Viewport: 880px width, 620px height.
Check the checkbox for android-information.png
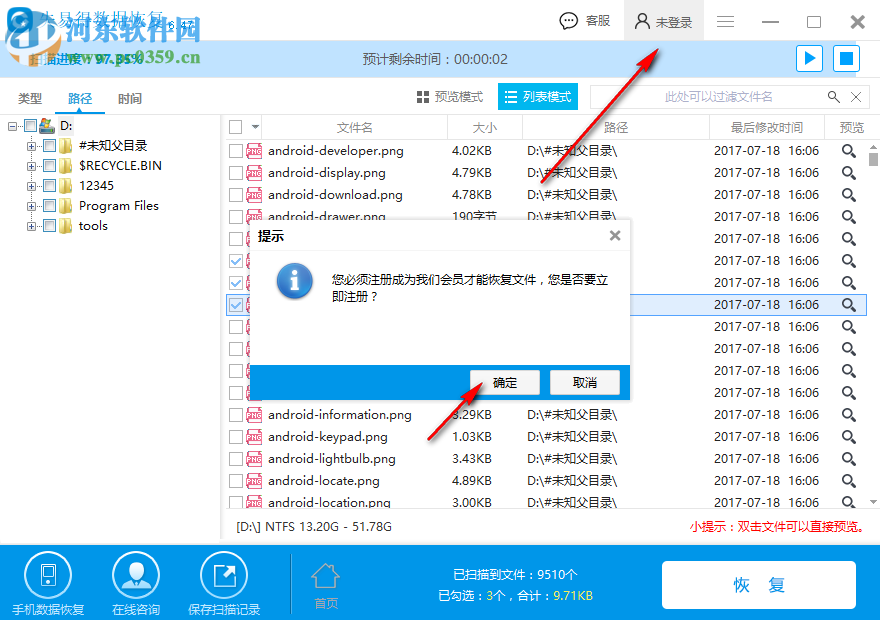coord(237,414)
